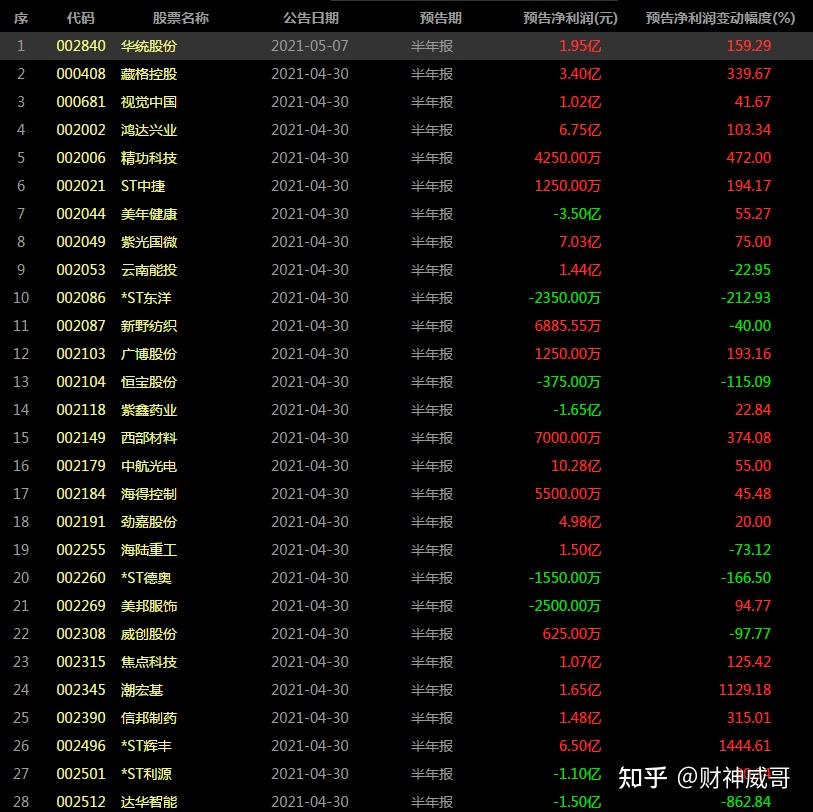Select the date 2021-05-07
Viewport: 813px width, 812px height.
310,46
